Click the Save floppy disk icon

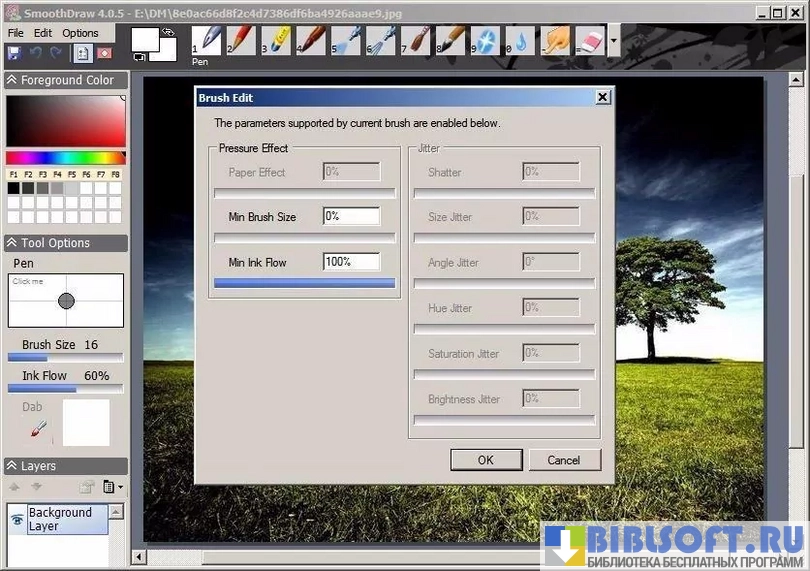(x=14, y=53)
